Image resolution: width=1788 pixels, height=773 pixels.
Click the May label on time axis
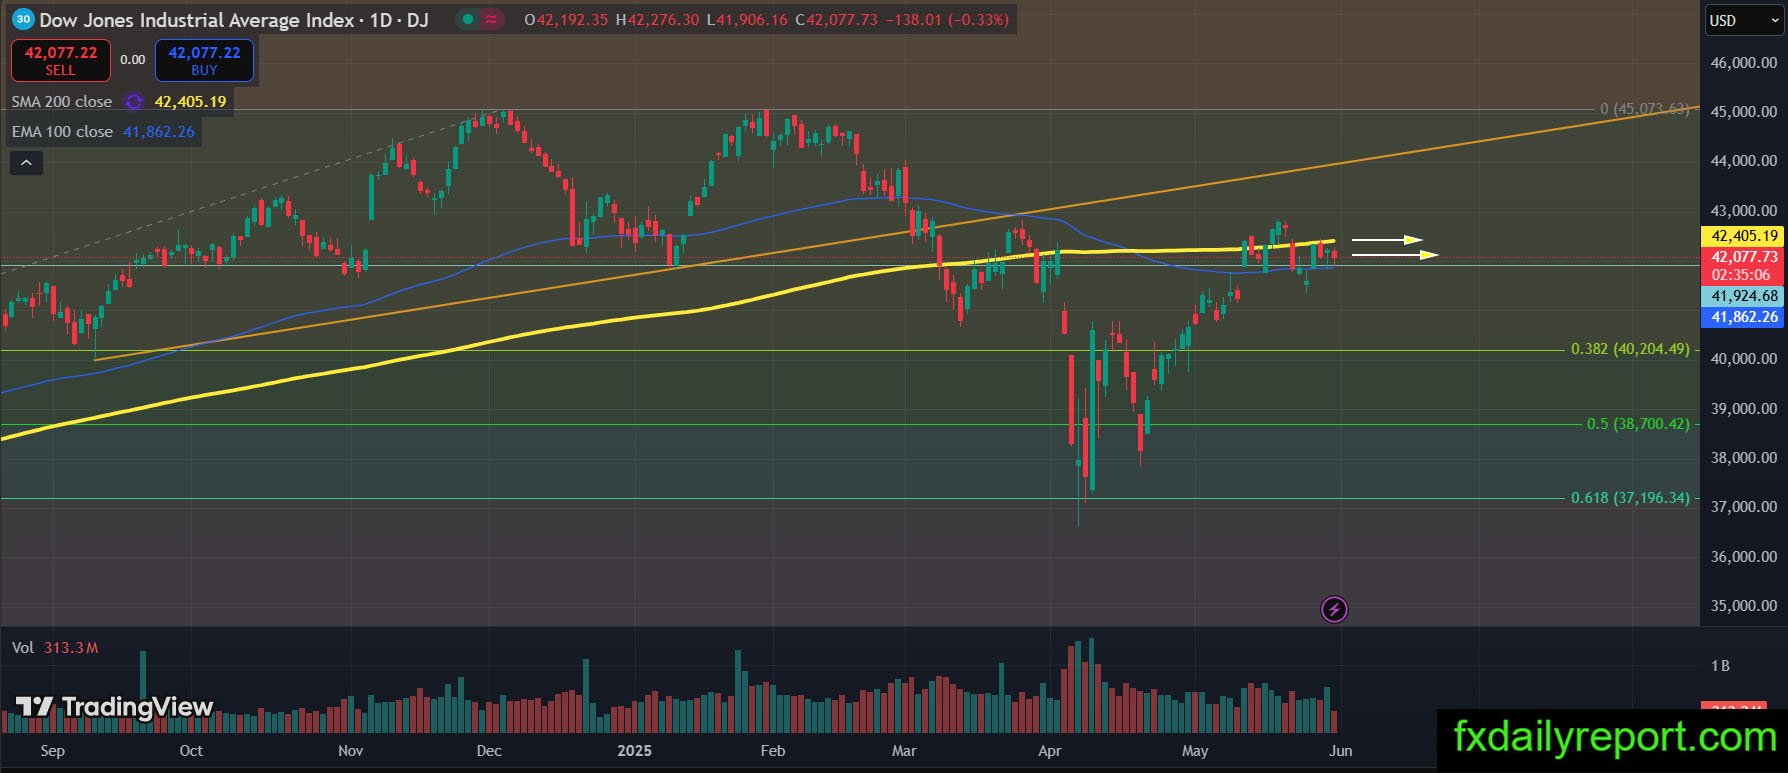tap(1195, 751)
